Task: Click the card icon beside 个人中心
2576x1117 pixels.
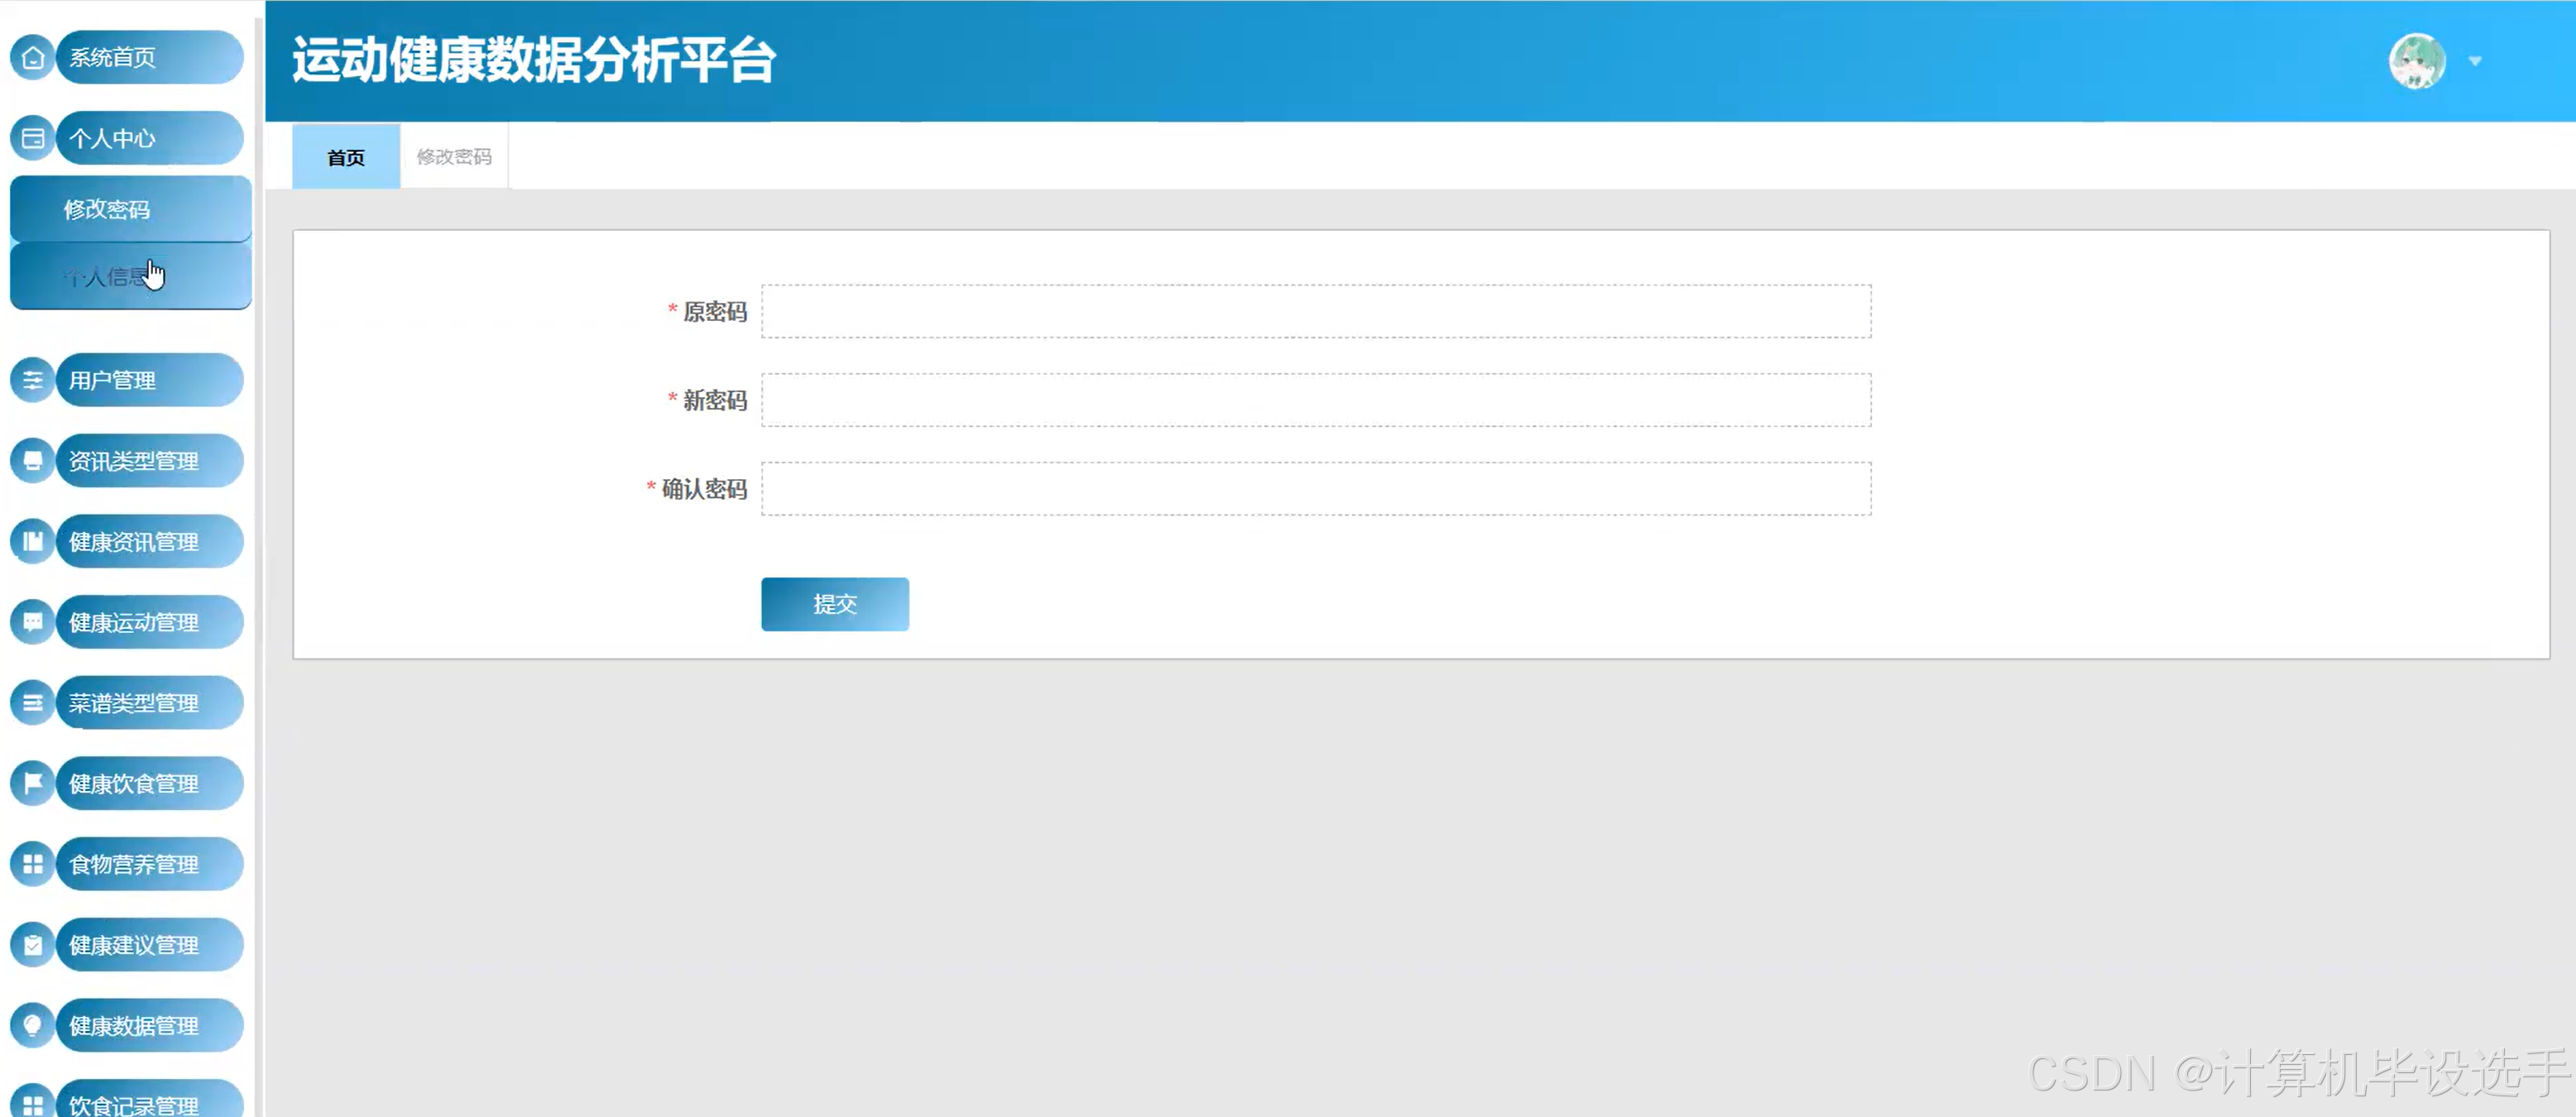Action: pyautogui.click(x=32, y=138)
